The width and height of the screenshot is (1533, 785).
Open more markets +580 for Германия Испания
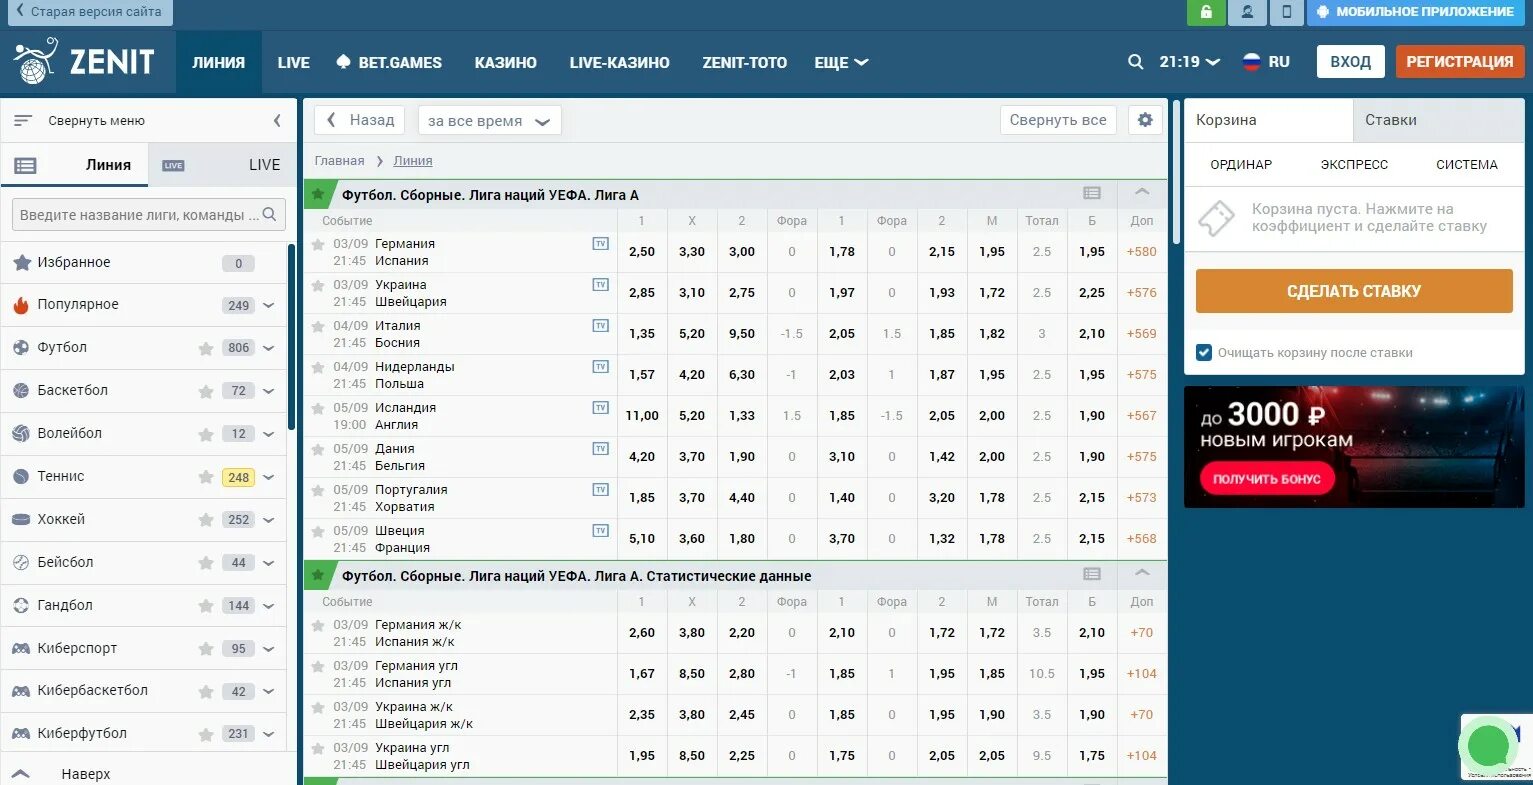click(x=1141, y=252)
